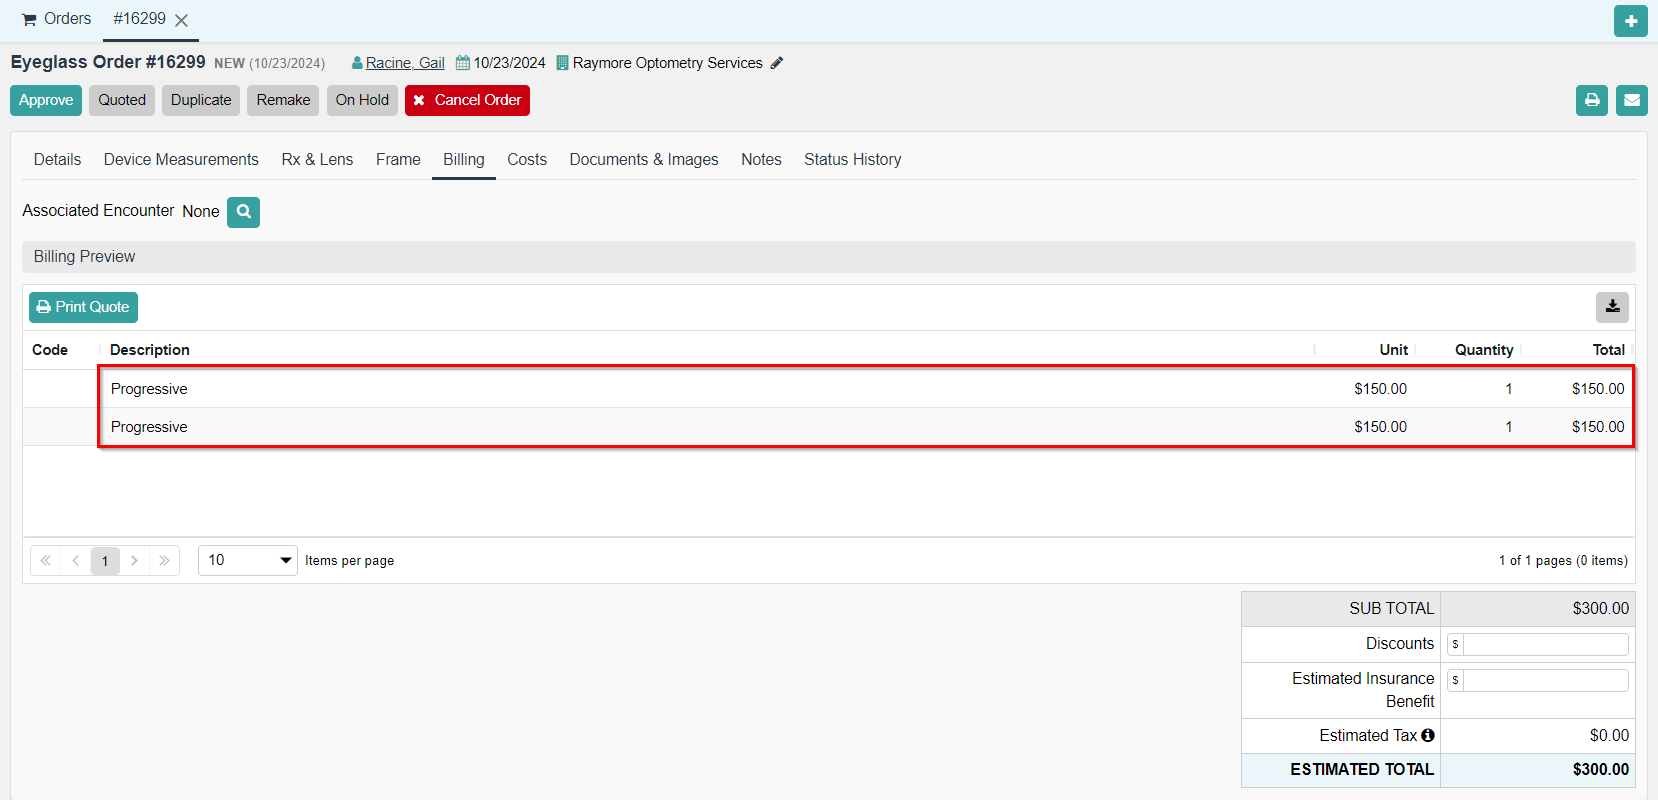The image size is (1658, 800).
Task: Open patient link Racine, Gail
Action: pyautogui.click(x=404, y=63)
